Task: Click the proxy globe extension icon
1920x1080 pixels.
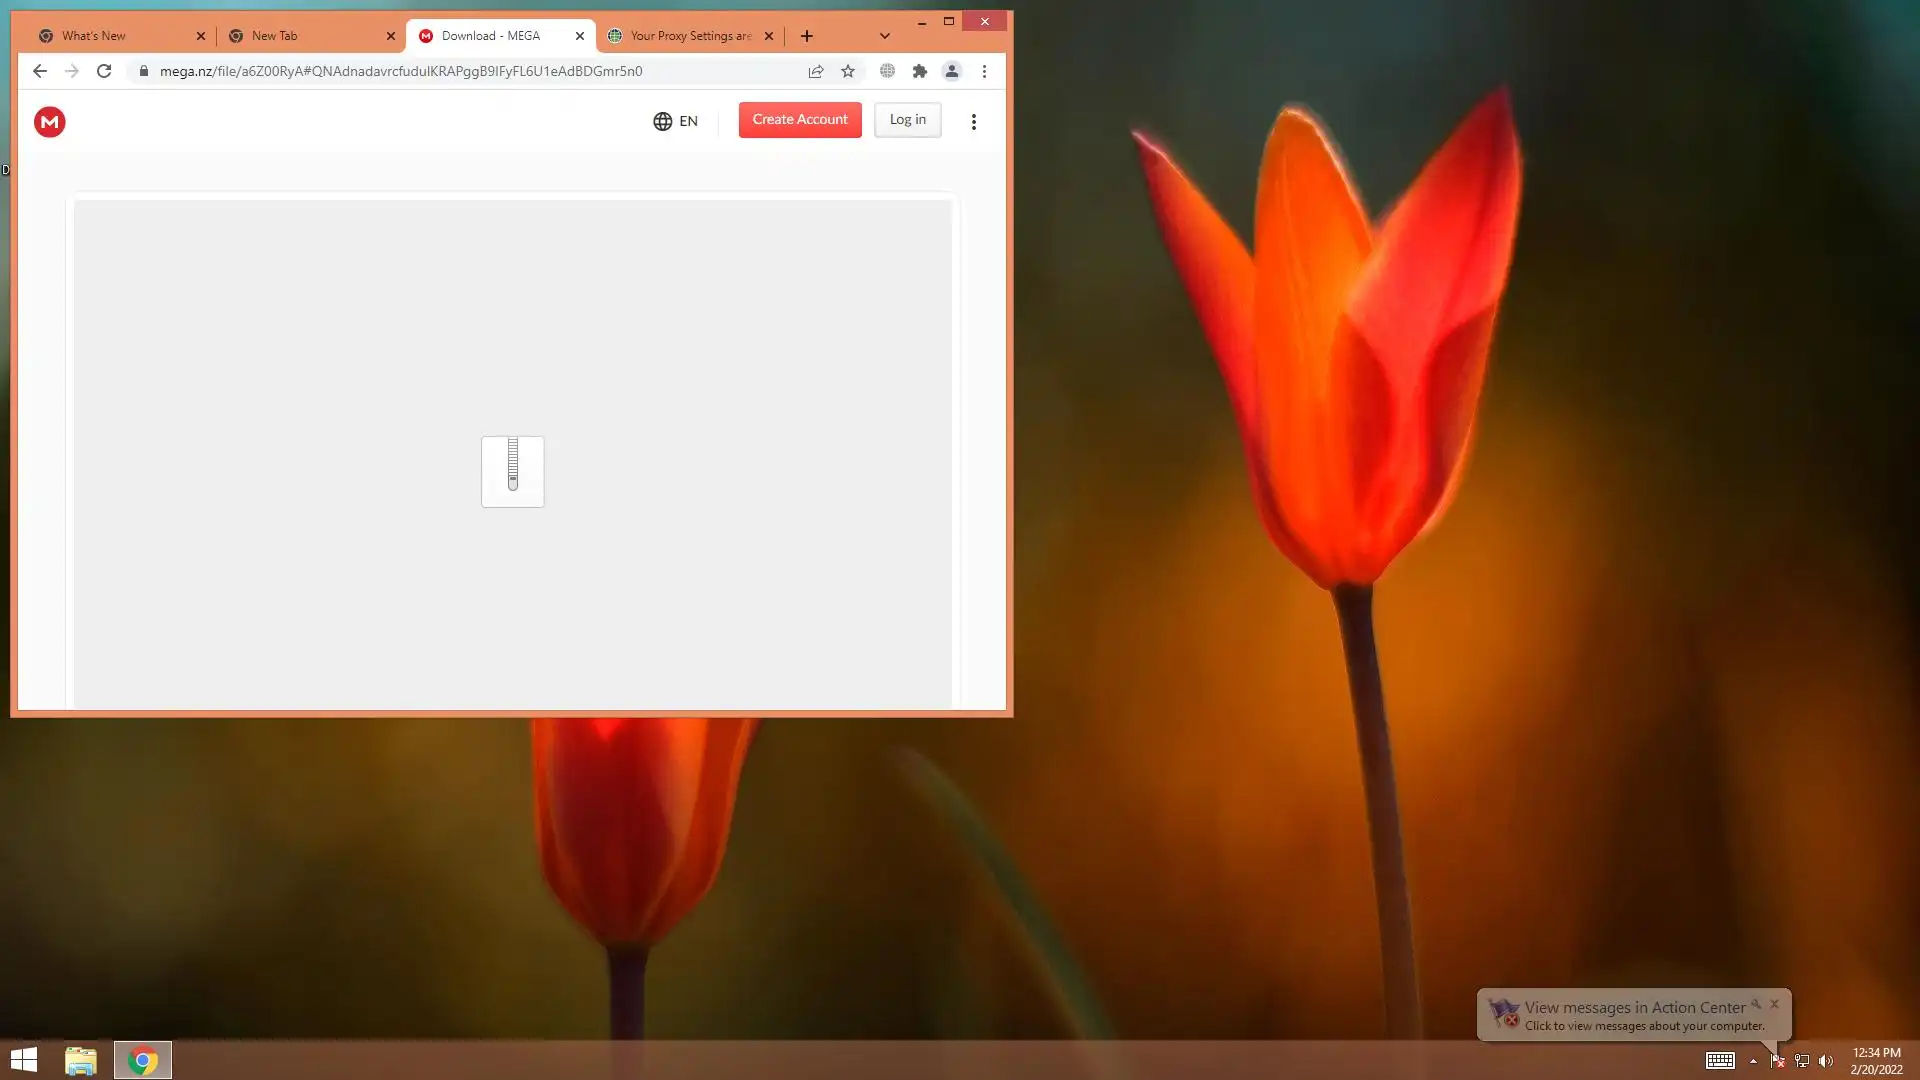Action: coord(887,71)
